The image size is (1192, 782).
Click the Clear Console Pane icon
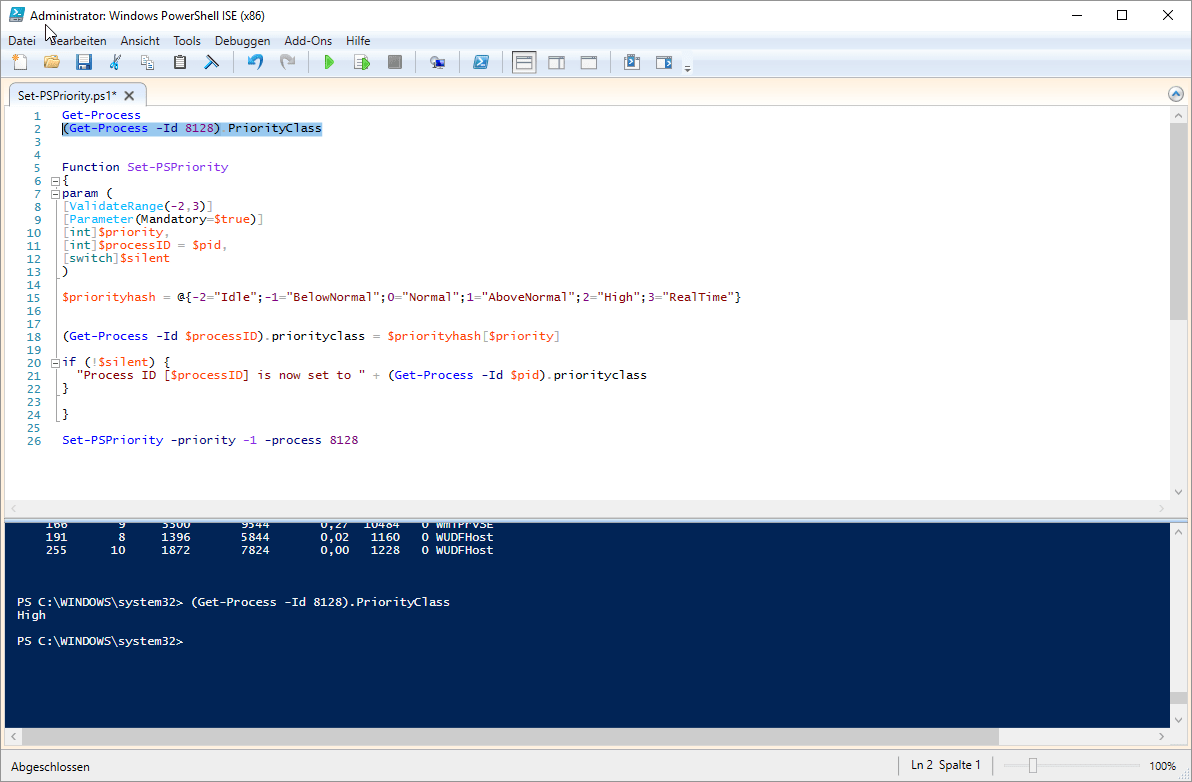(x=211, y=61)
